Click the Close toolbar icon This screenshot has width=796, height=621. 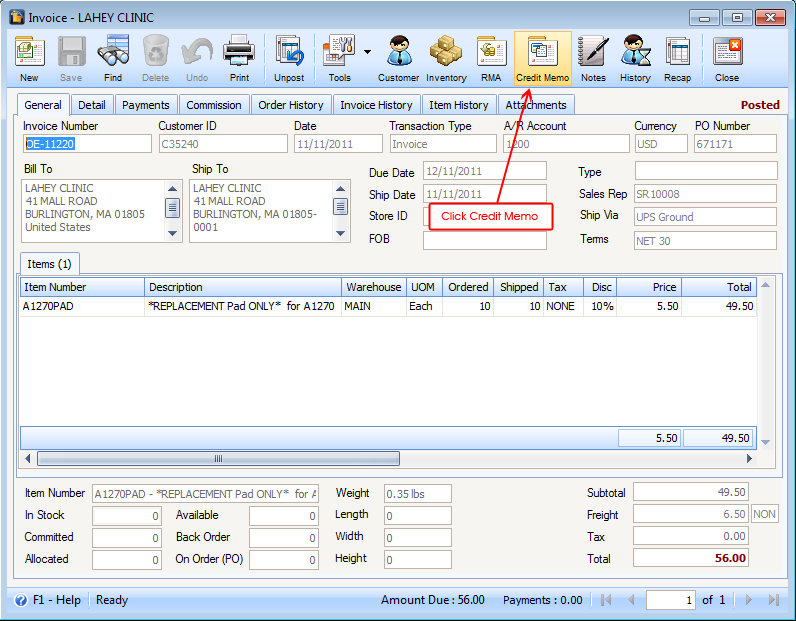pos(727,52)
